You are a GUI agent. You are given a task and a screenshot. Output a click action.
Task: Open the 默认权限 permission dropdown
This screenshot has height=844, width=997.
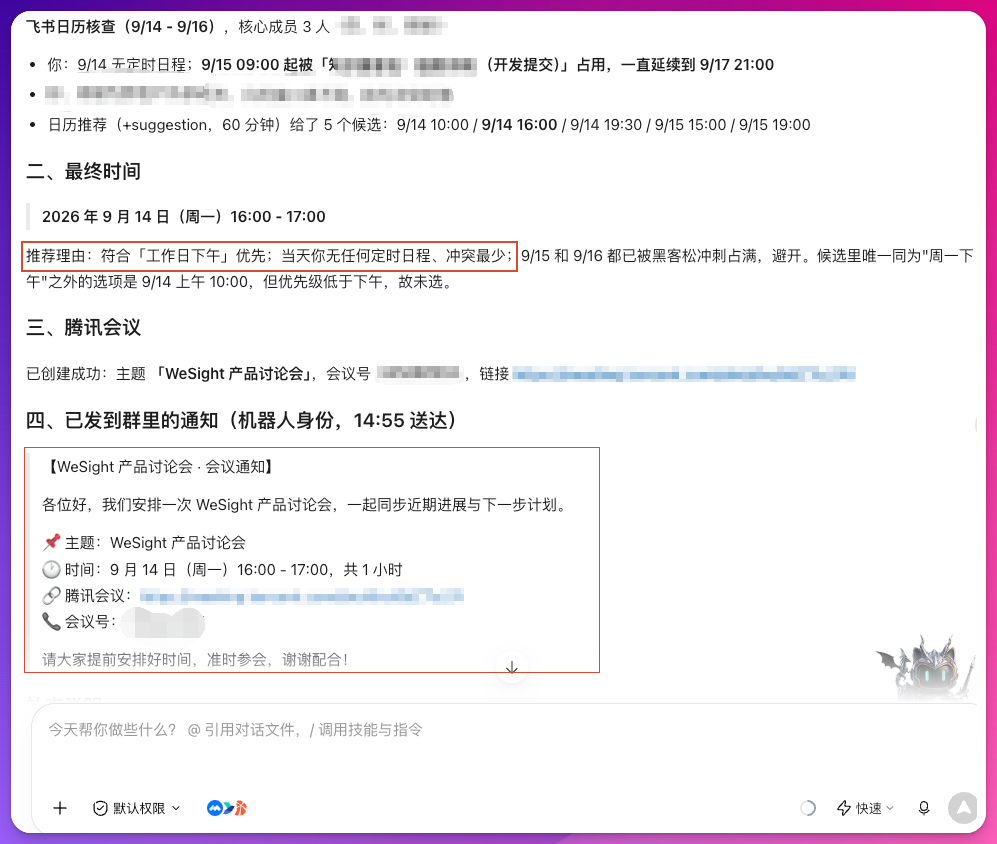137,808
